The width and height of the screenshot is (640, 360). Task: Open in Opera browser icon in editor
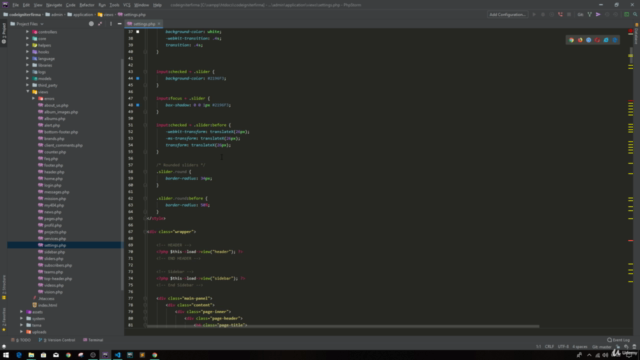(x=597, y=40)
